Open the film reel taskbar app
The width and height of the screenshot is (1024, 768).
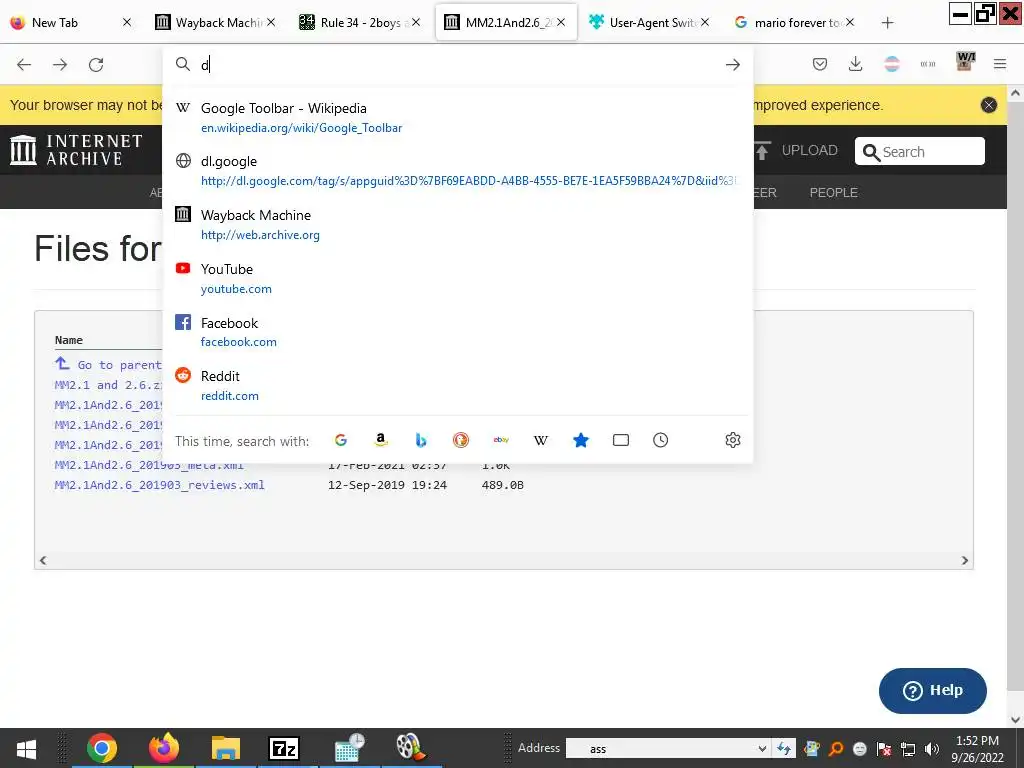pos(410,748)
